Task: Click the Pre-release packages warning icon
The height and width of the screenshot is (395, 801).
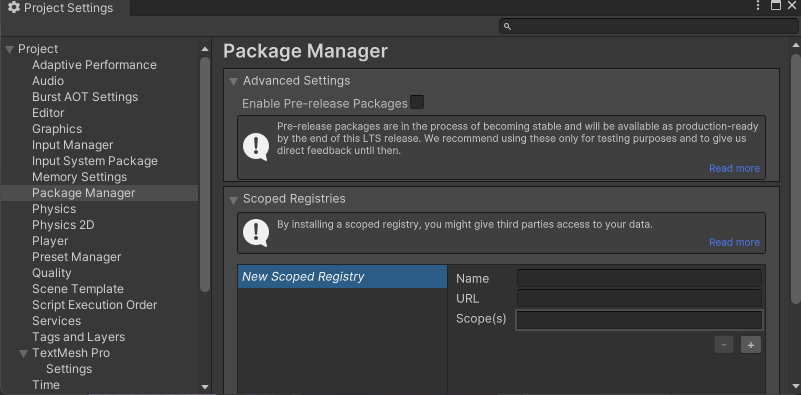Action: pos(255,147)
